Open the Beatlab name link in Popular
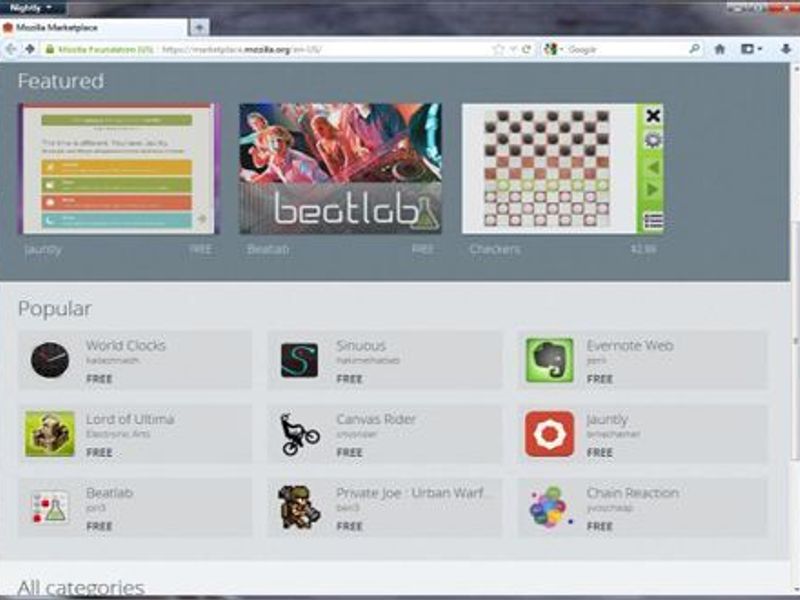Screen dimensions: 800x600 pos(109,493)
